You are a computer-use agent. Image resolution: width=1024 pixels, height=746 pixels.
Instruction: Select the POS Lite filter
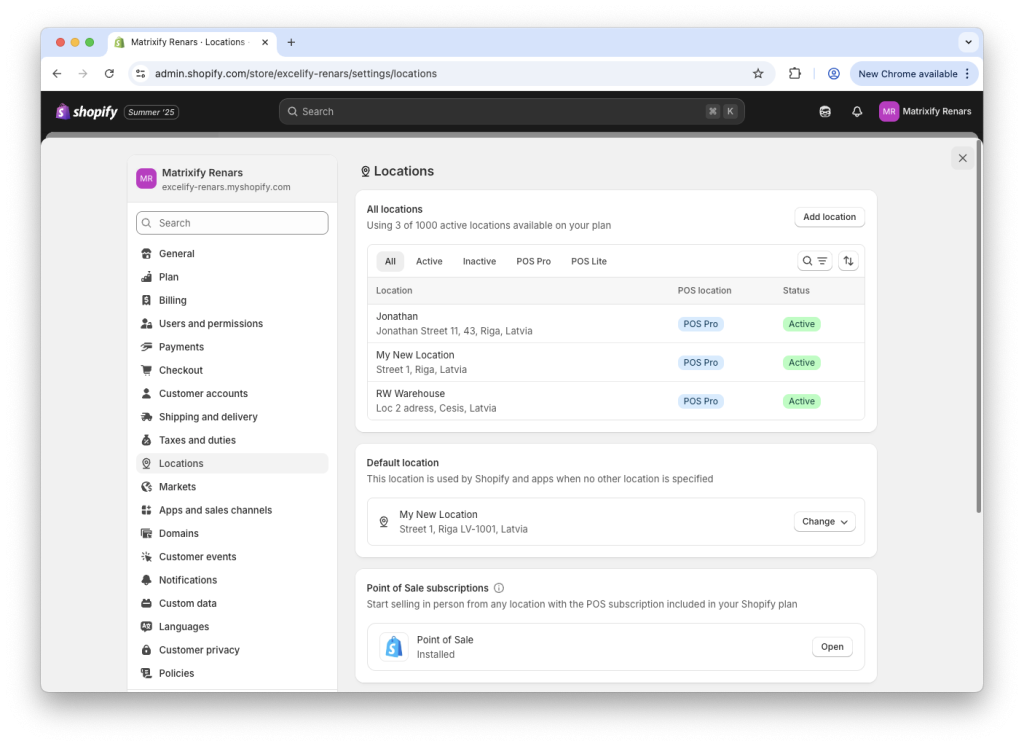[588, 260]
